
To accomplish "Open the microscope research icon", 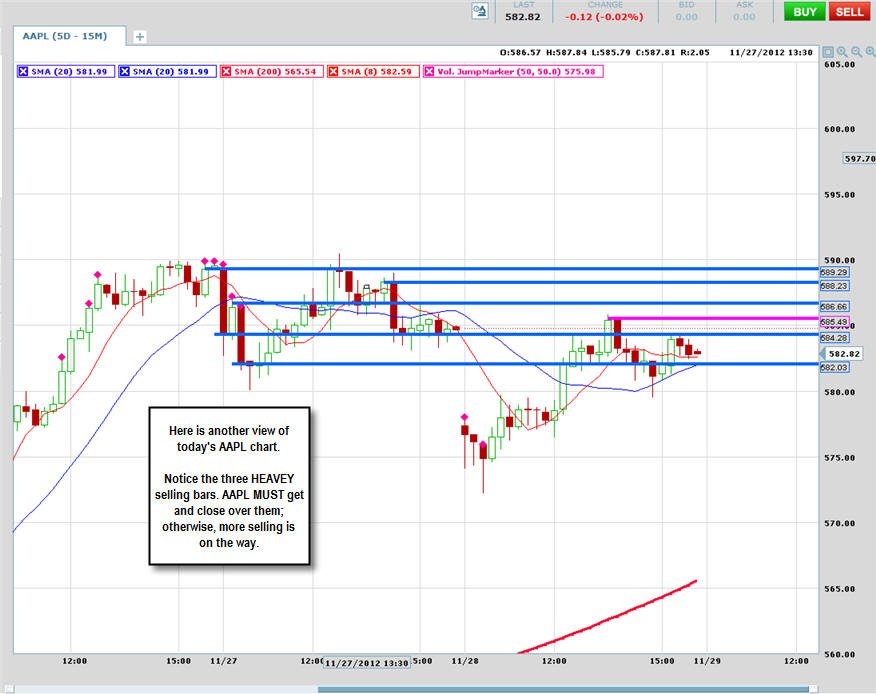I will tap(480, 12).
